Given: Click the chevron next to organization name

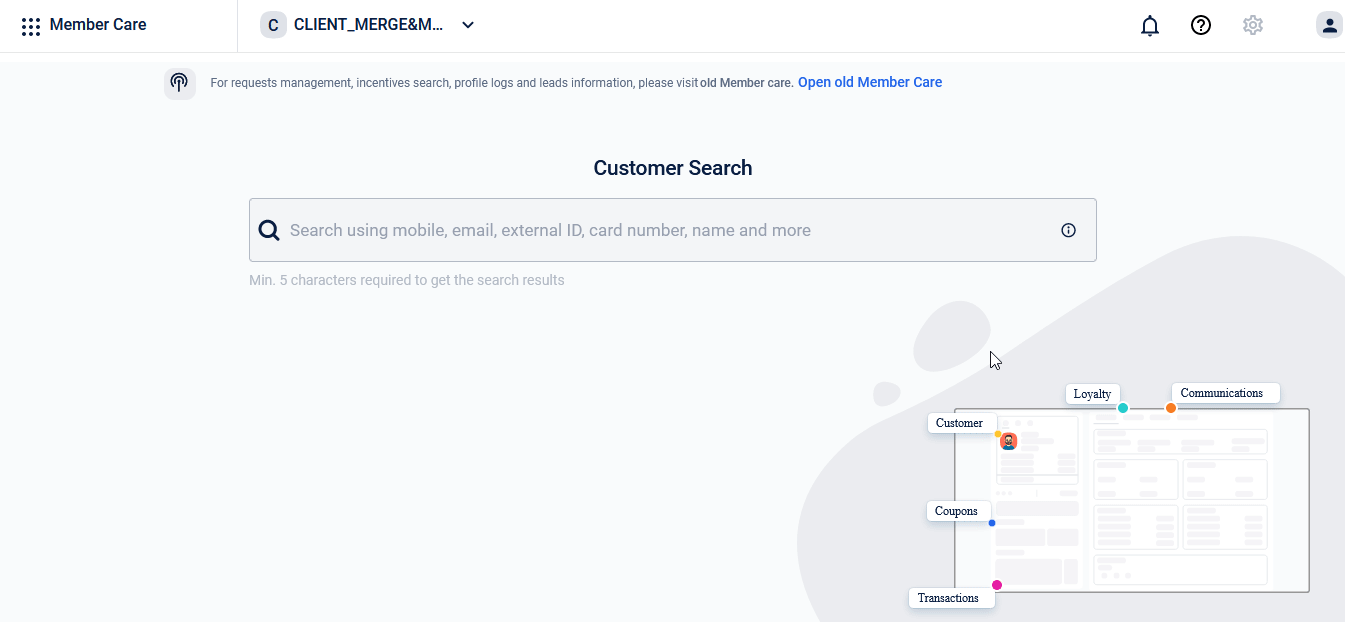Looking at the screenshot, I should (x=468, y=25).
